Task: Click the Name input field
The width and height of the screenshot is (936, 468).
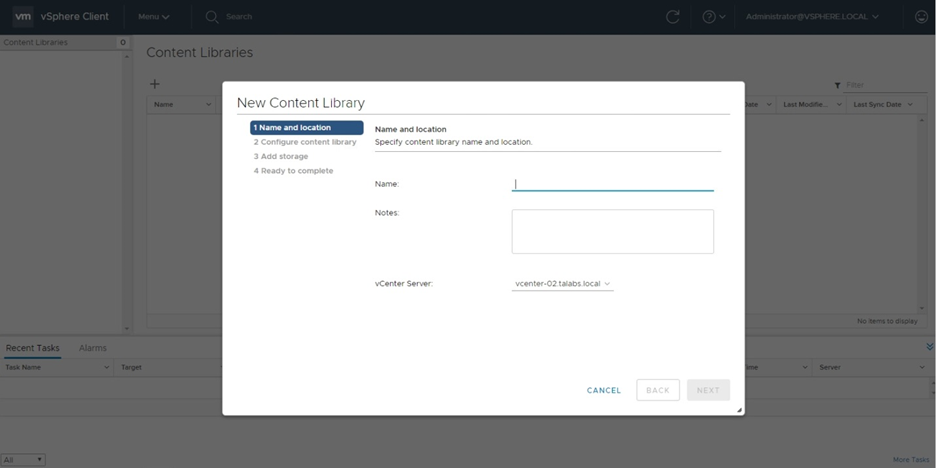Action: (x=612, y=184)
